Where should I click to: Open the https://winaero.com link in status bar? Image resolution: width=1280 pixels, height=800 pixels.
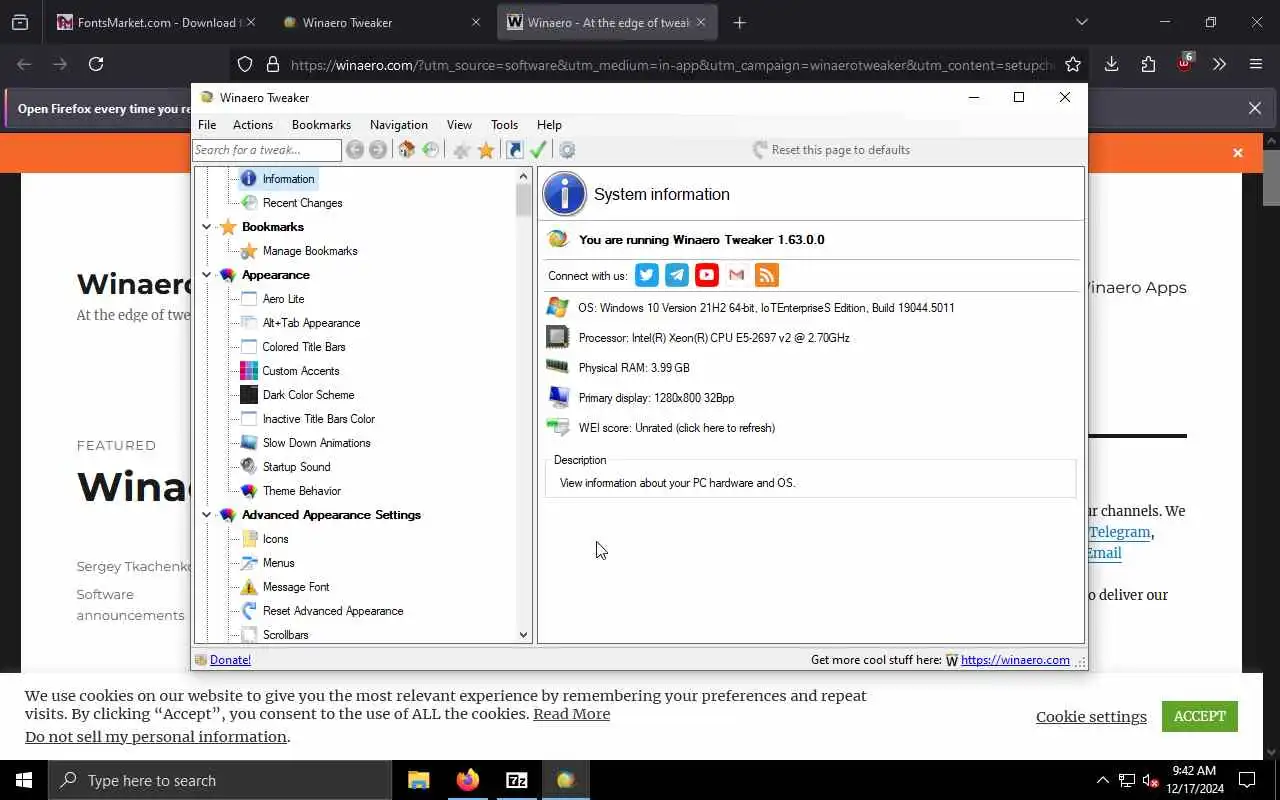(x=1015, y=660)
